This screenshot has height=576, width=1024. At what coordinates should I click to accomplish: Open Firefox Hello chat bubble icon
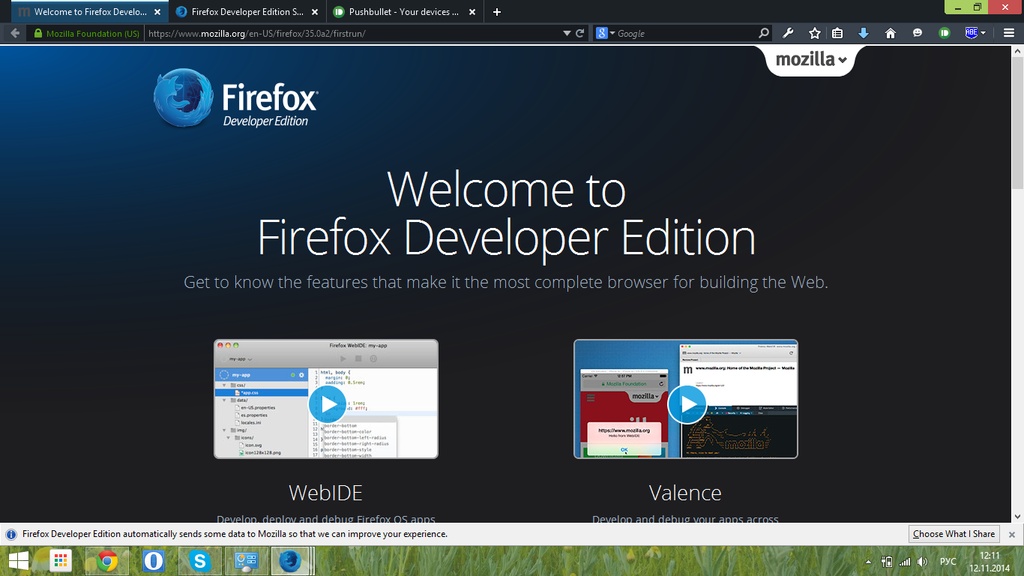coord(918,32)
